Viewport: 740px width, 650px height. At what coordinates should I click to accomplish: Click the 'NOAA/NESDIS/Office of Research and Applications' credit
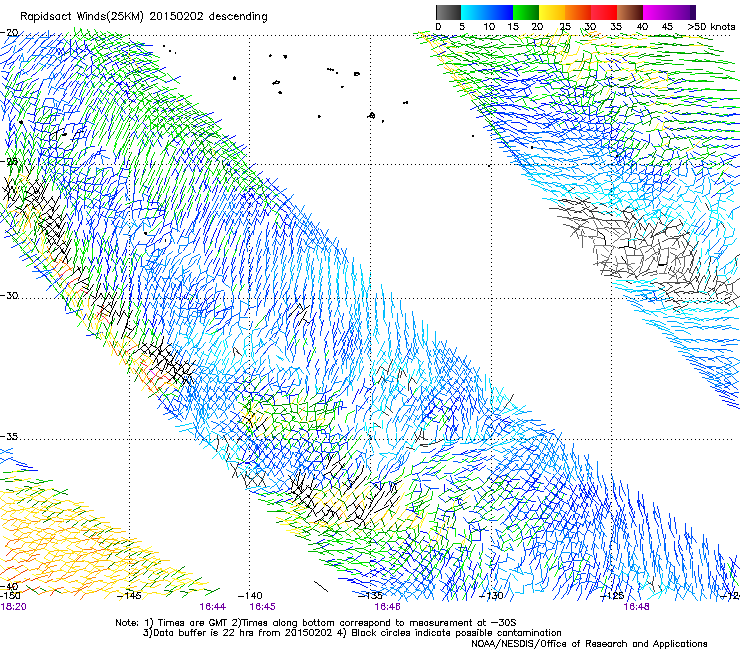click(x=589, y=644)
